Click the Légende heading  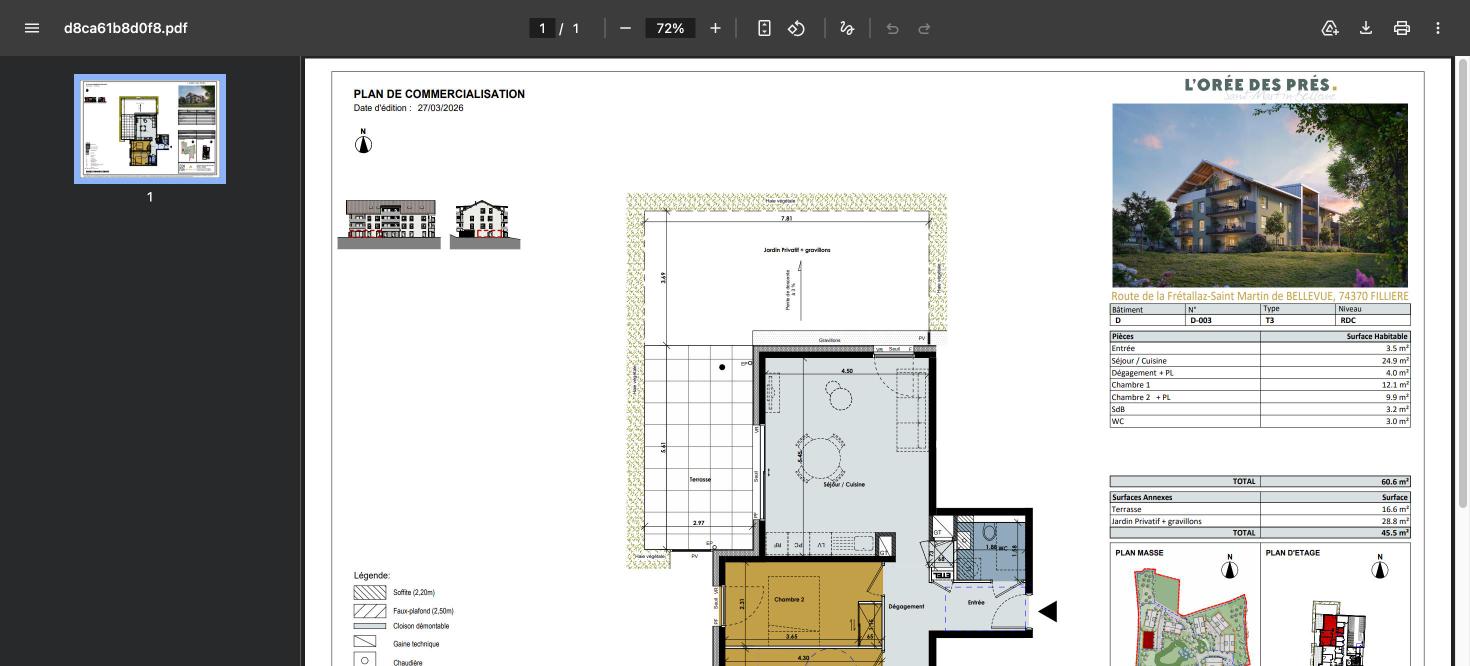coord(372,576)
